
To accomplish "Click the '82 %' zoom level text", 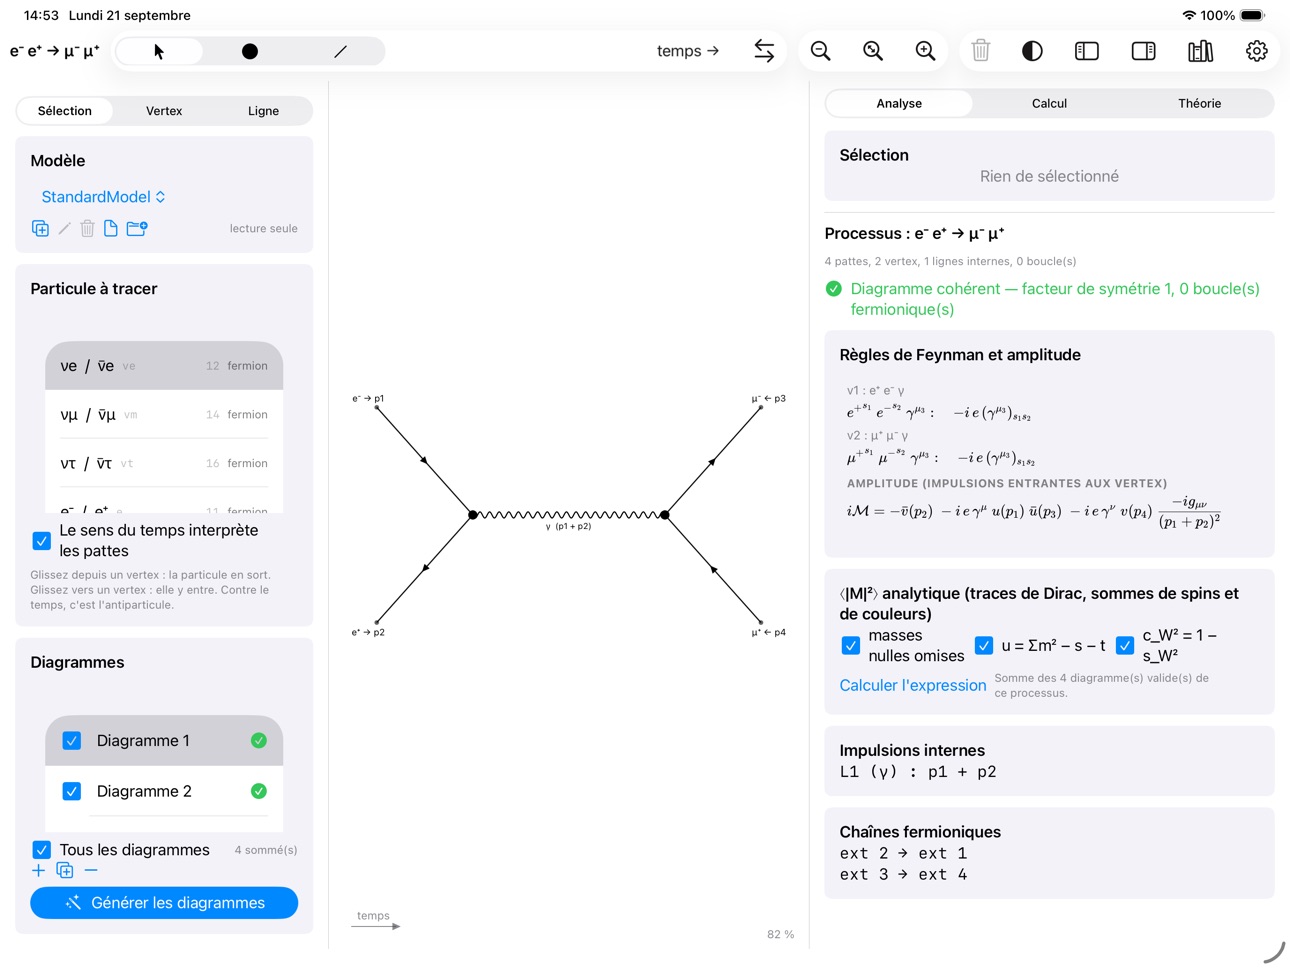I will (x=780, y=934).
